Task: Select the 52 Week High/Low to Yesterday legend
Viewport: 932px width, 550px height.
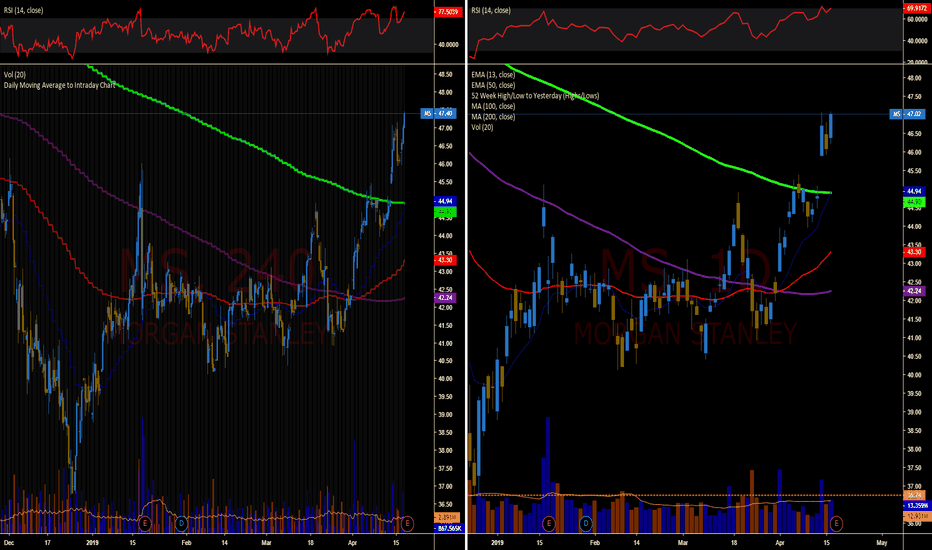Action: click(x=535, y=95)
